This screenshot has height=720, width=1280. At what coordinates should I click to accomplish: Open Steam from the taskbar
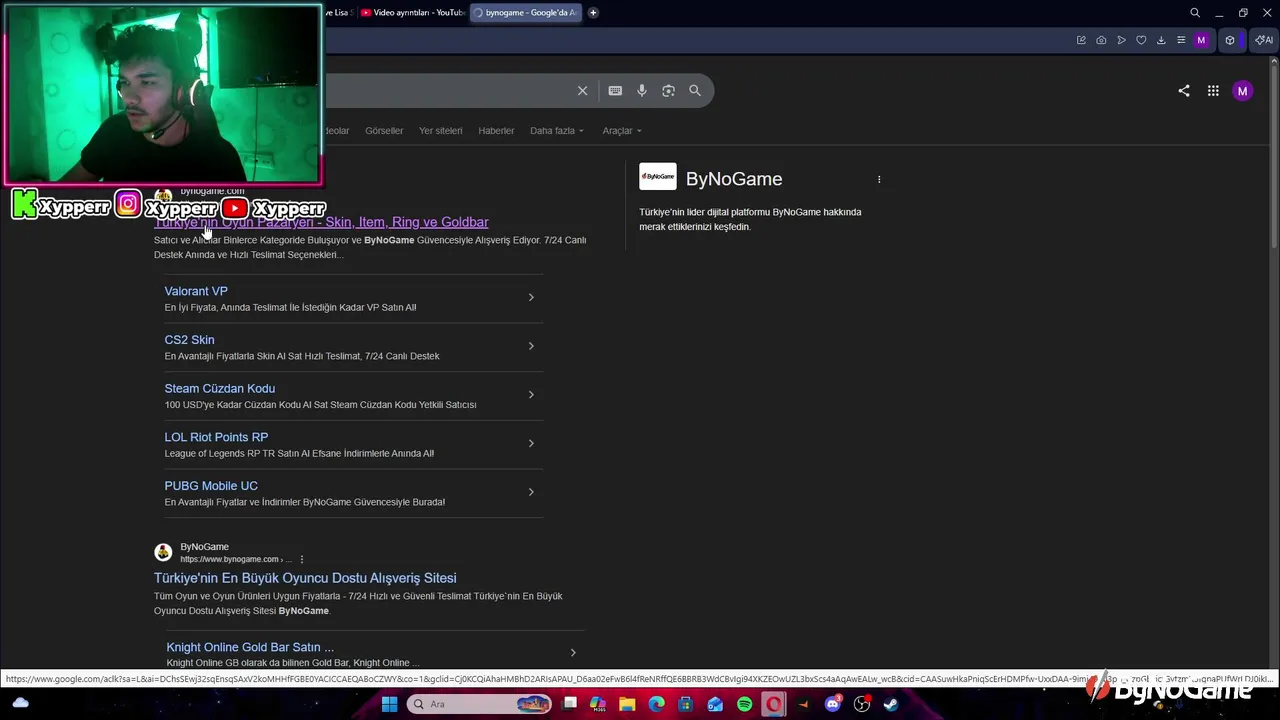pos(891,704)
